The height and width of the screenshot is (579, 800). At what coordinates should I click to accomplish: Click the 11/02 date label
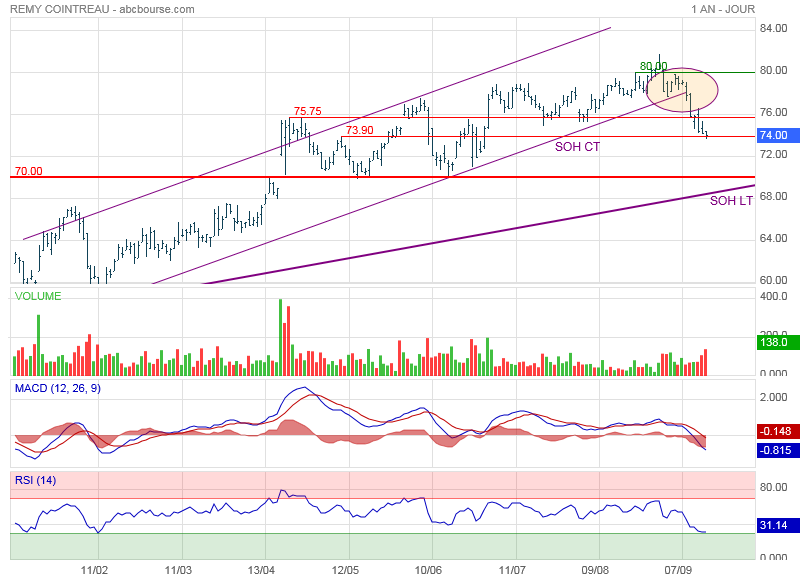point(94,570)
